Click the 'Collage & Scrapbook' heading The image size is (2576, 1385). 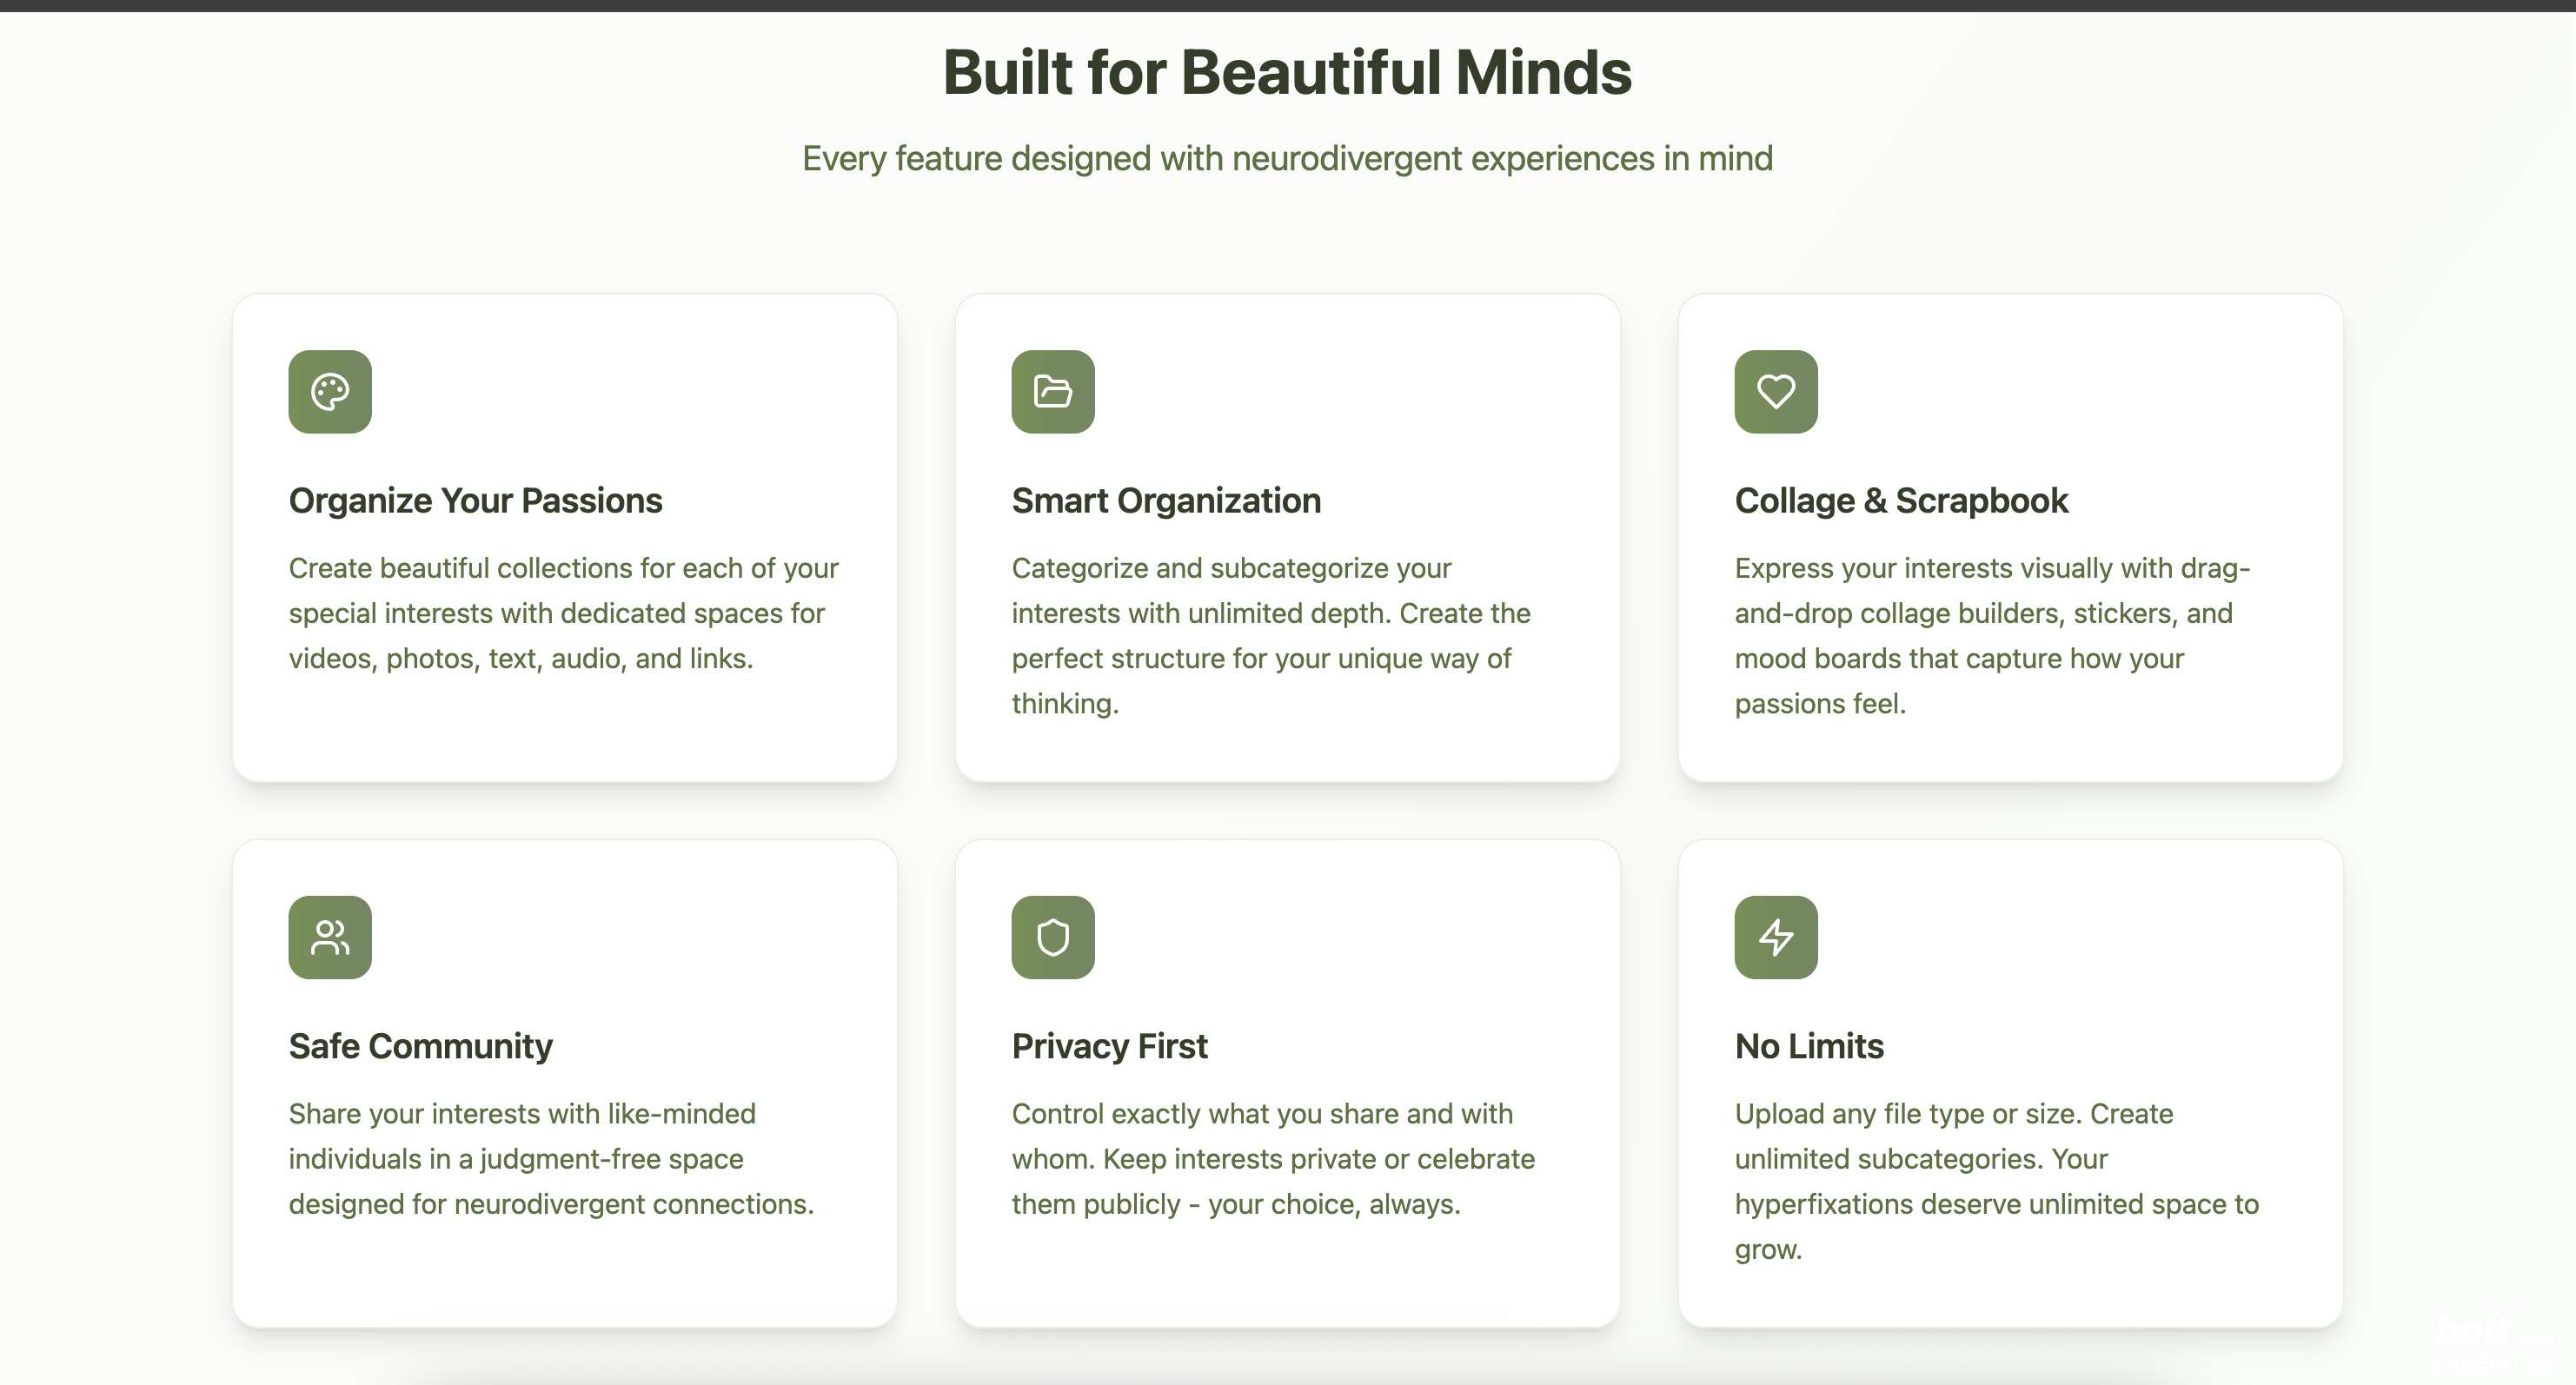1900,500
